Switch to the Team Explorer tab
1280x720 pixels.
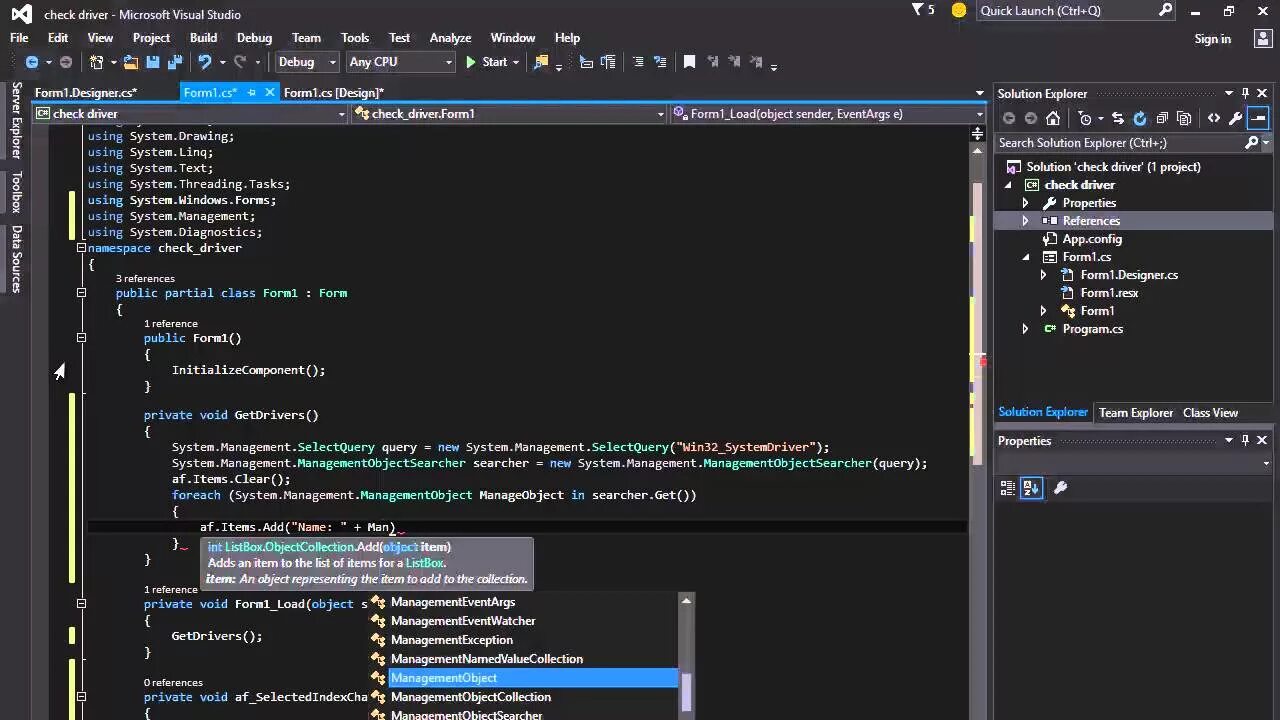(x=1136, y=413)
